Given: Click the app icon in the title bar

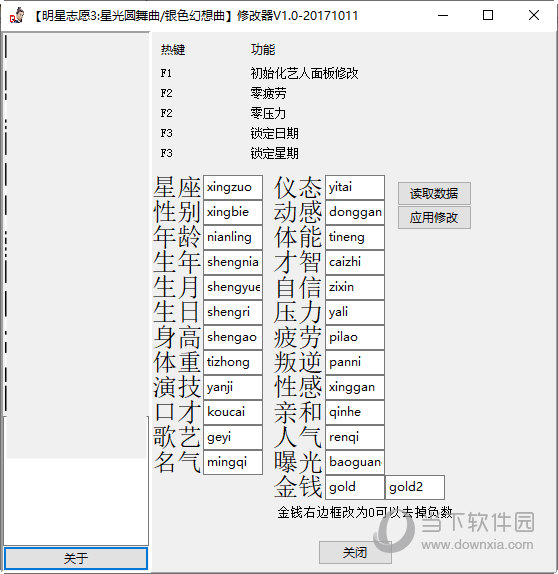Looking at the screenshot, I should 17,15.
